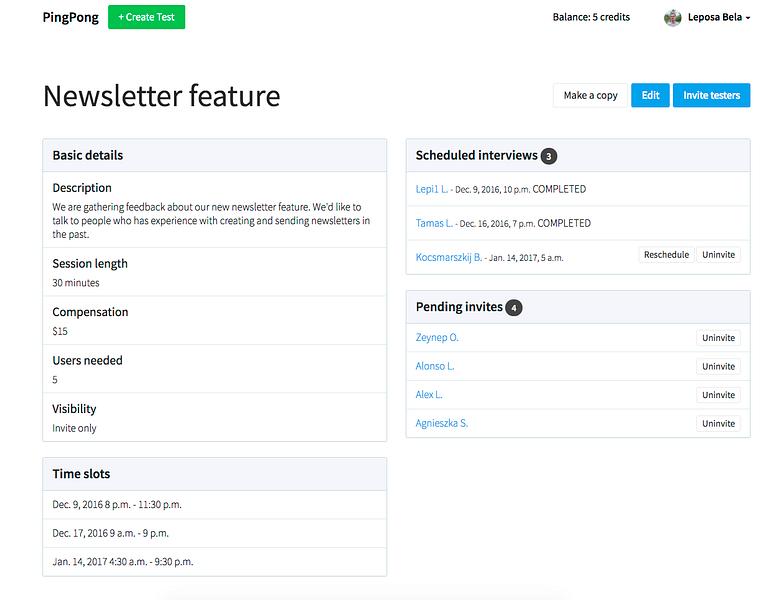This screenshot has height=600, width=783.
Task: Click the Pending invites heading
Action: click(x=459, y=306)
